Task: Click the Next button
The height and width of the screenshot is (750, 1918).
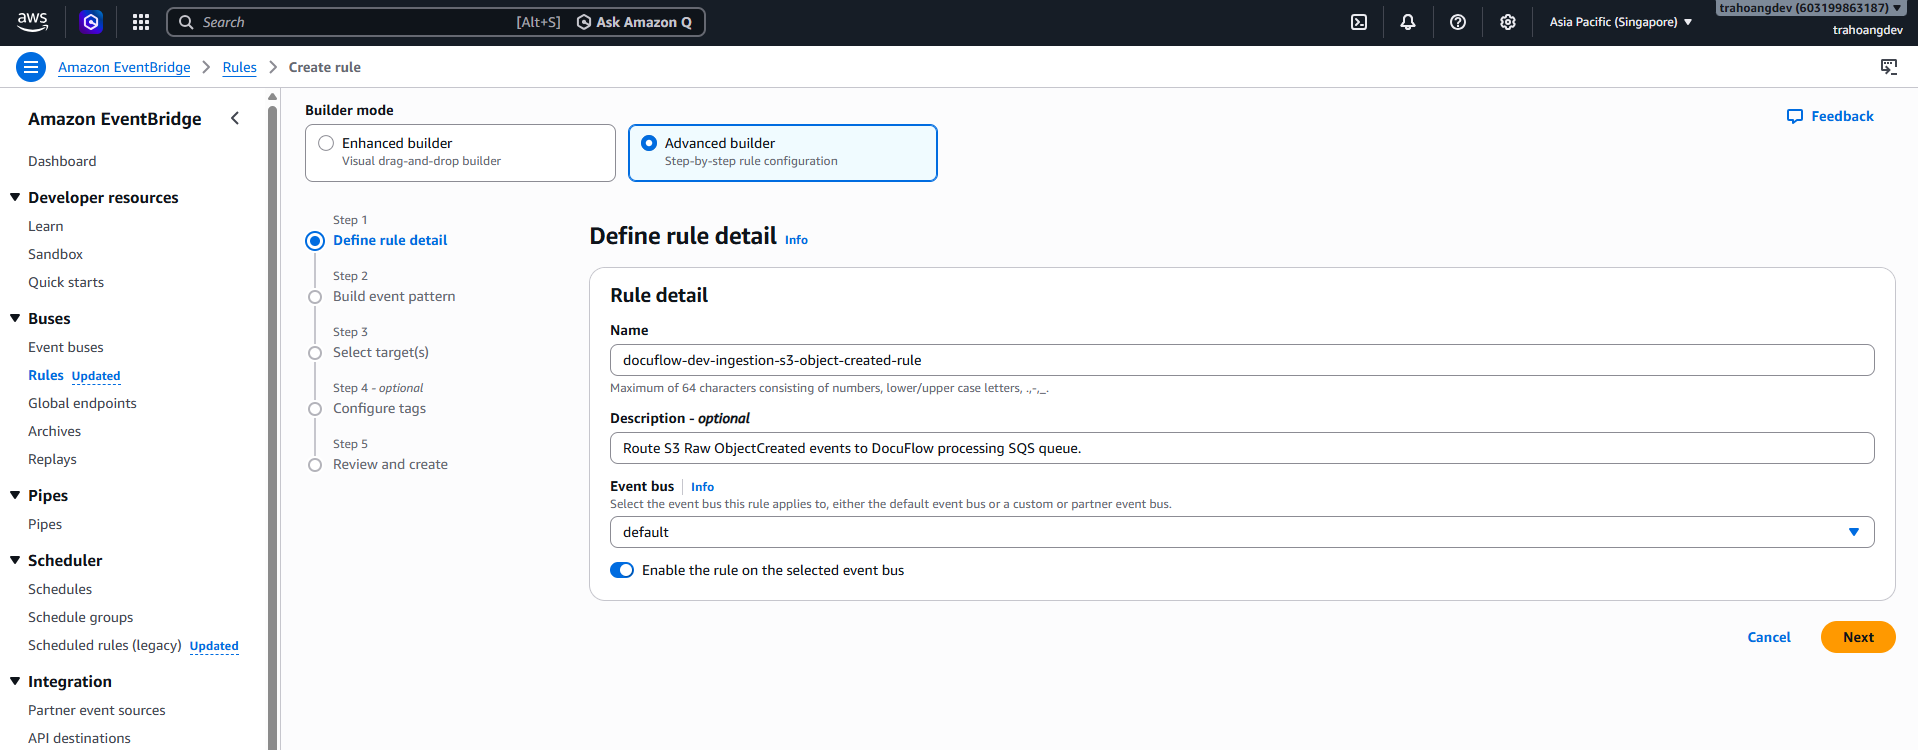Action: pyautogui.click(x=1858, y=637)
